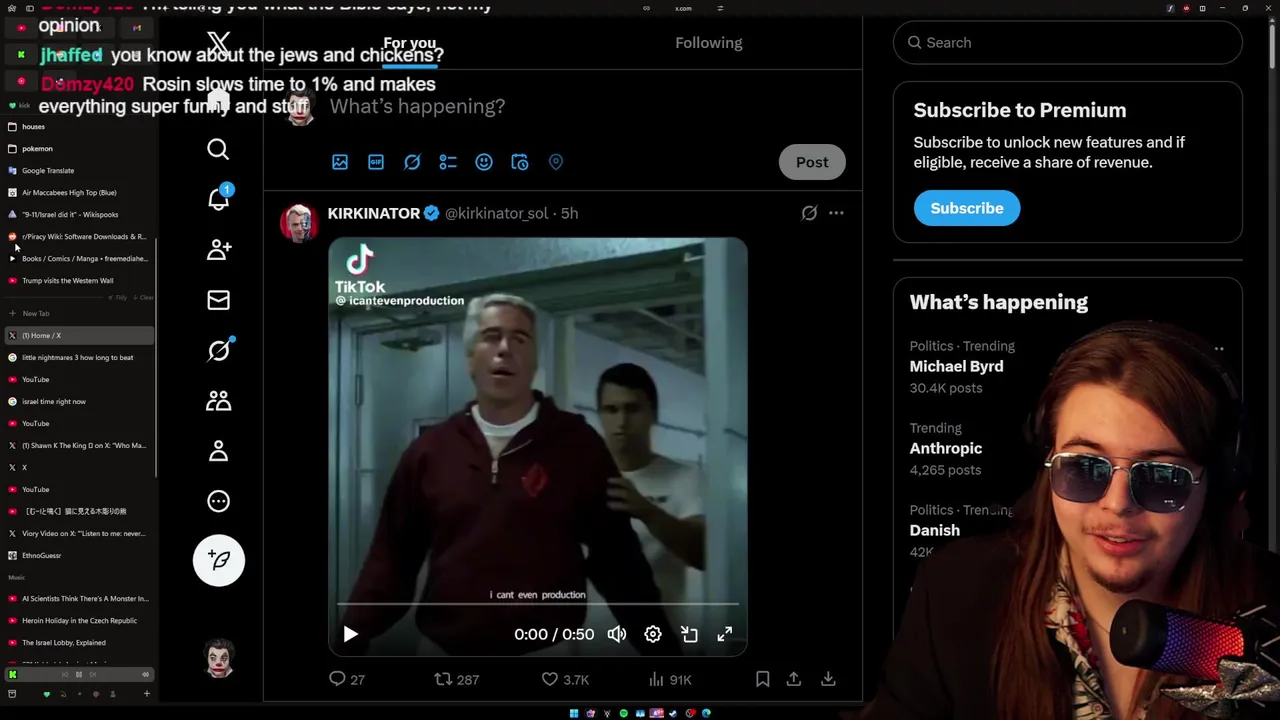The height and width of the screenshot is (720, 1280).
Task: Switch to For you tab
Action: click(x=410, y=43)
